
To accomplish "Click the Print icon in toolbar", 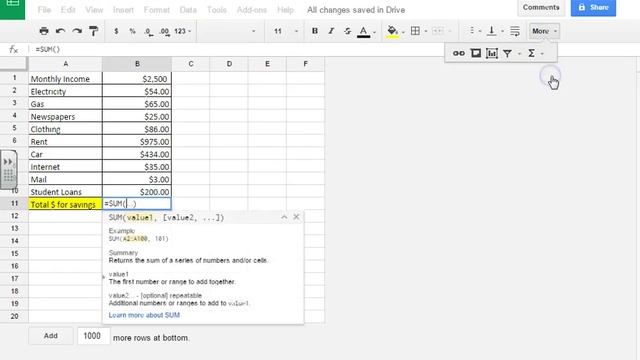I will (44, 31).
